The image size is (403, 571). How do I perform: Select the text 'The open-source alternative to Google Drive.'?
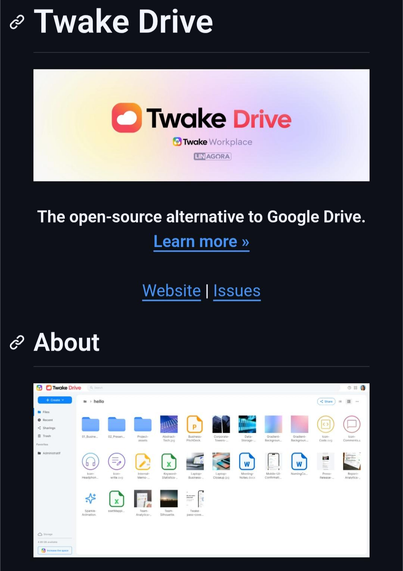[201, 217]
